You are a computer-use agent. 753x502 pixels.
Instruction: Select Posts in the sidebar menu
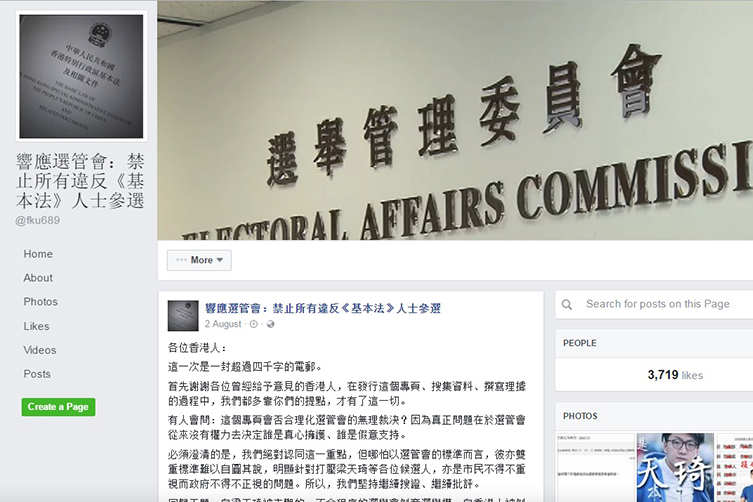click(x=37, y=374)
